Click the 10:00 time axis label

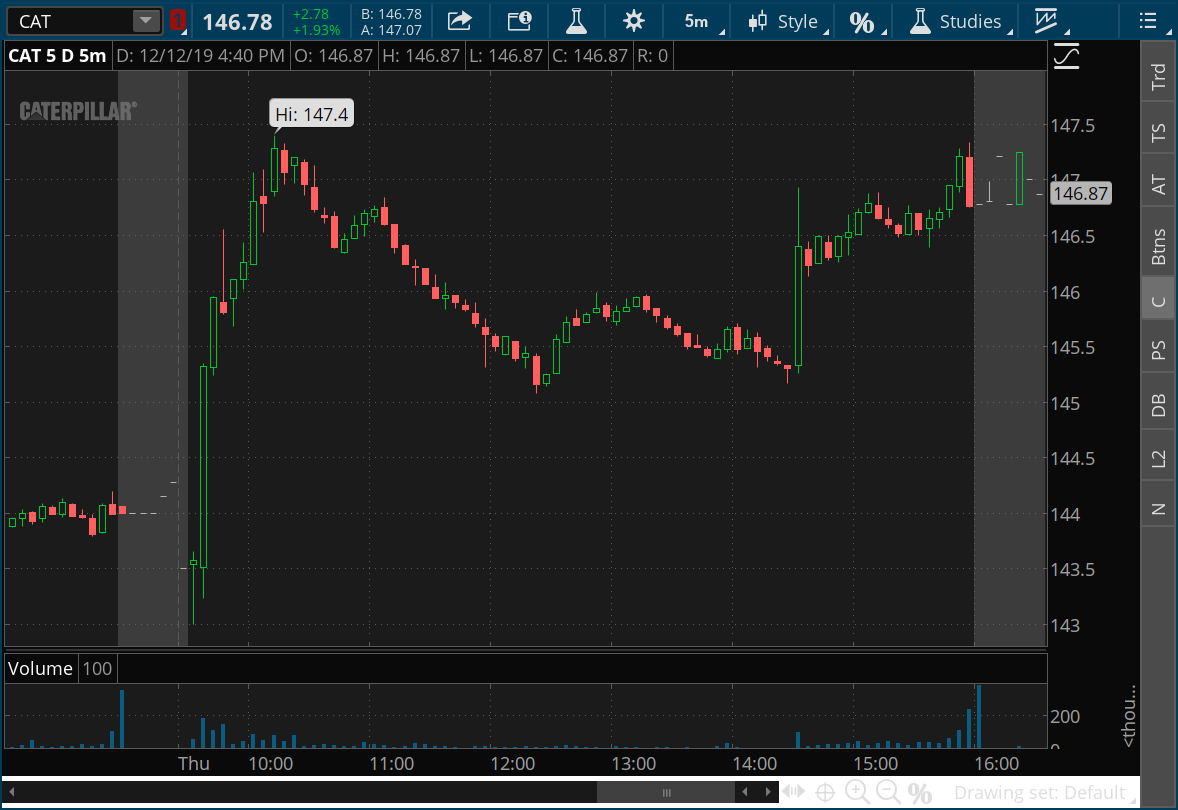[x=270, y=763]
